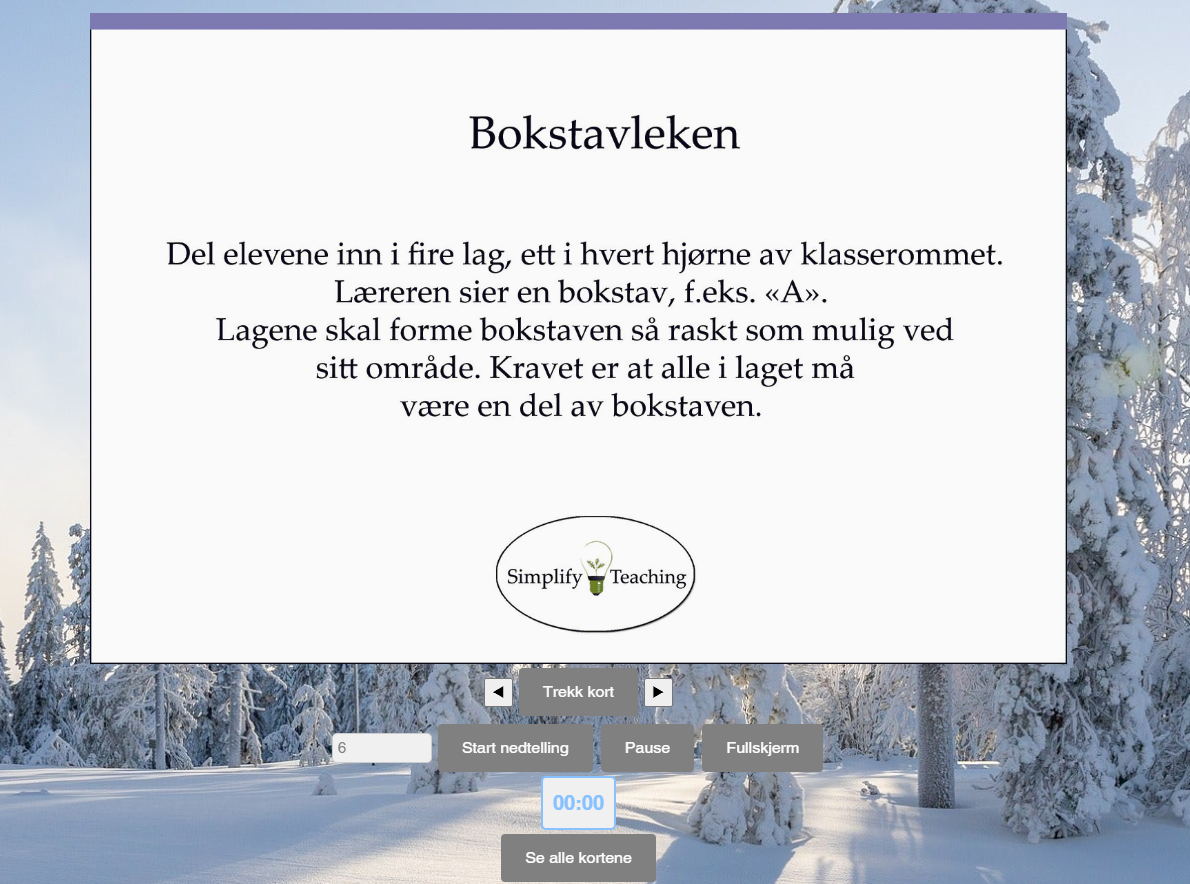Open Se alle kortene

(x=578, y=858)
